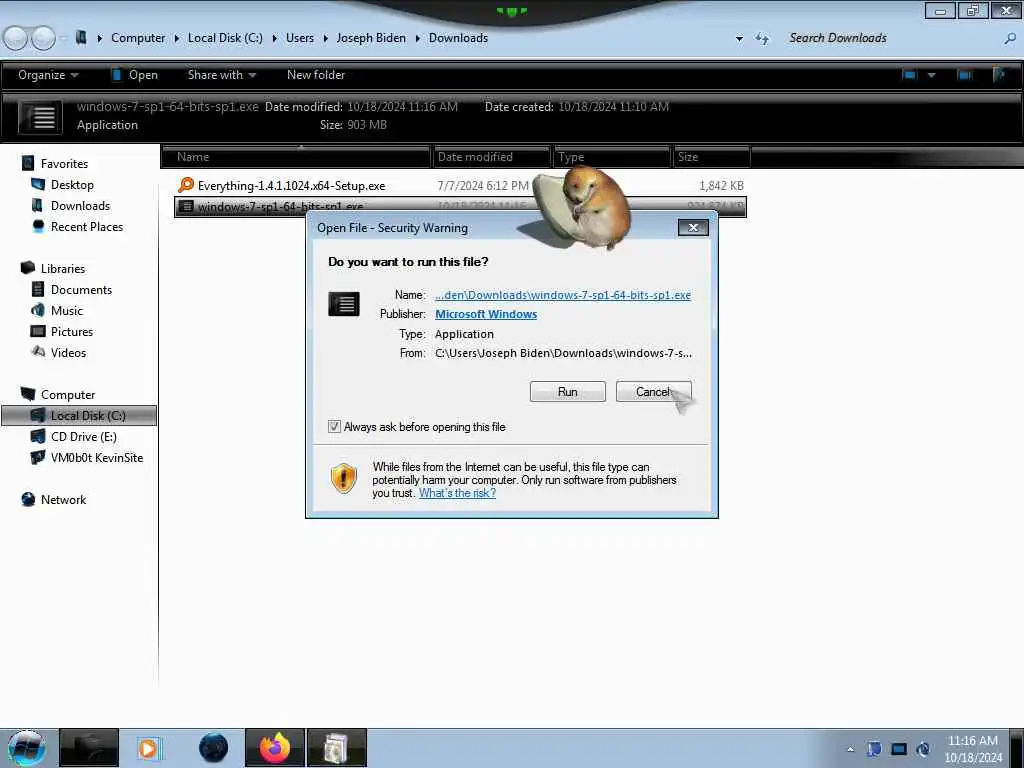Open the Pictures library
Image resolution: width=1024 pixels, height=768 pixels.
(72, 331)
